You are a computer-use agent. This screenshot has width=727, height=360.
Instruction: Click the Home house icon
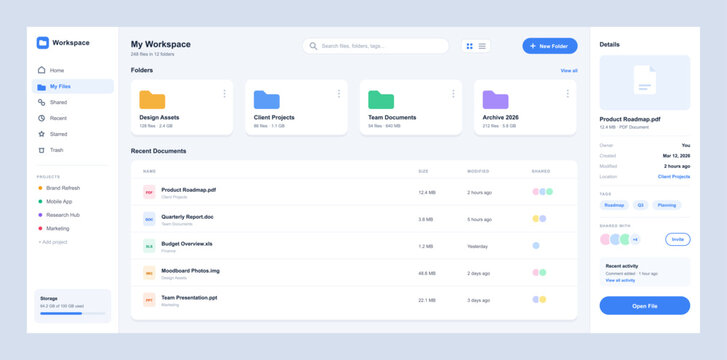point(41,70)
